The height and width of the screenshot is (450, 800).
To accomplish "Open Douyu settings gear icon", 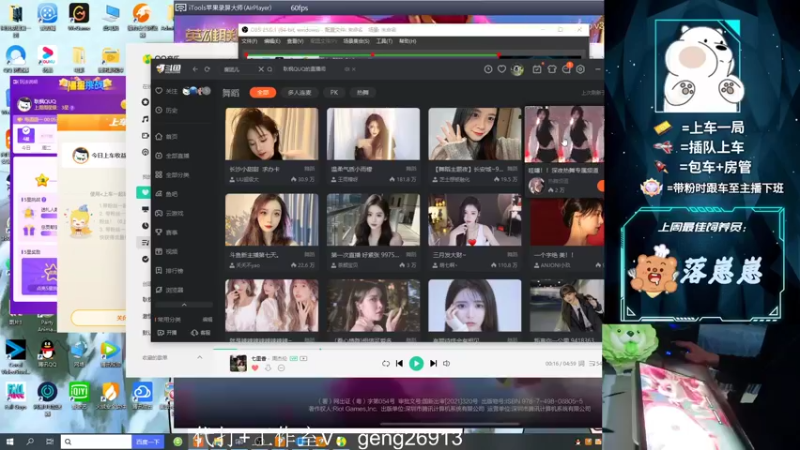I will (581, 69).
